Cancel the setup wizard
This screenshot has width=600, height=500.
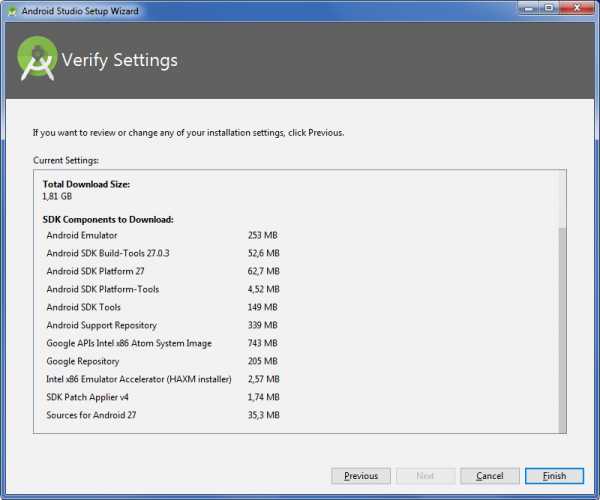(x=489, y=476)
